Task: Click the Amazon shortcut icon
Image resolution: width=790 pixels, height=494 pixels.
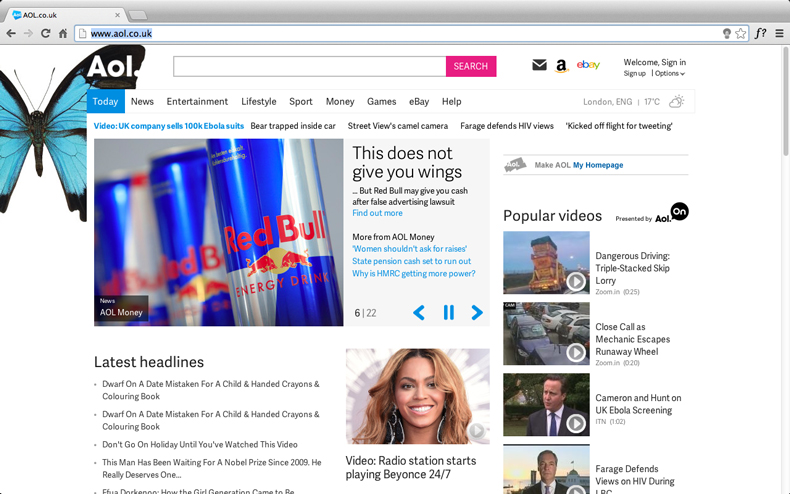Action: coord(562,66)
